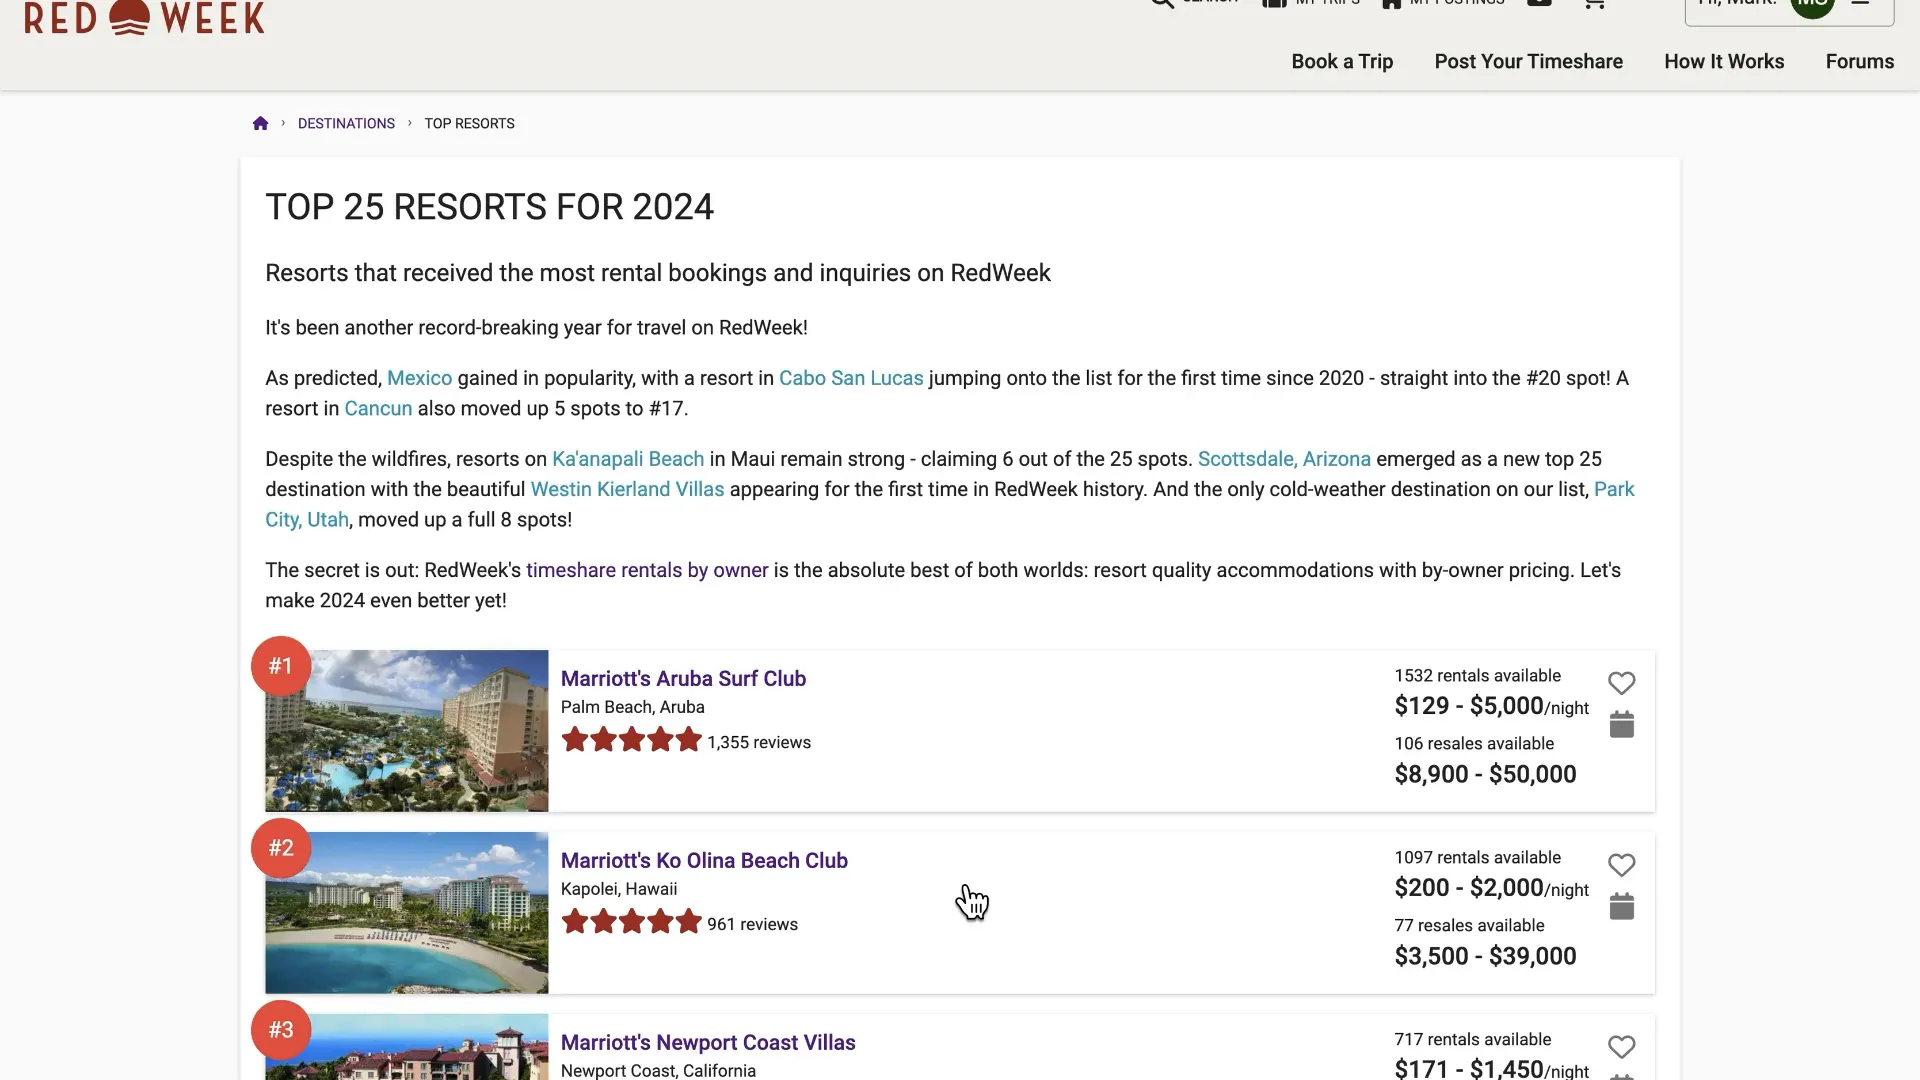Open Marriott's Ko Olina Beach Club resort title
Image resolution: width=1920 pixels, height=1080 pixels.
[x=704, y=860]
